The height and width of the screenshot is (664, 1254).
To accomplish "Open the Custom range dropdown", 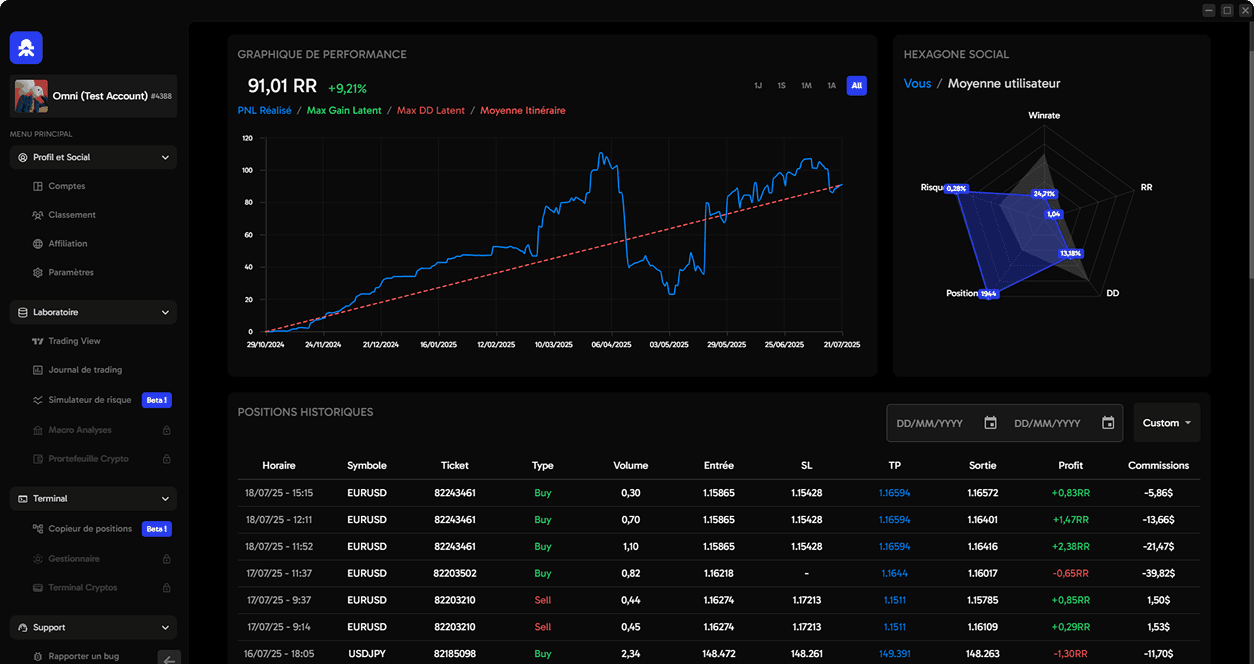I will coord(1166,423).
